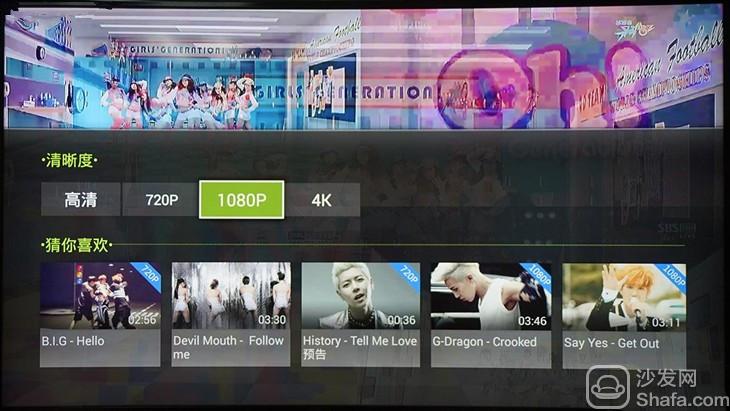Click the 1080P badge on Say Yes thumbnail

coord(672,276)
